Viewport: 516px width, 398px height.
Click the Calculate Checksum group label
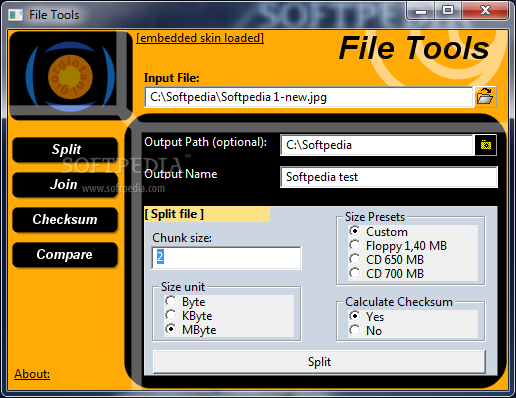[x=399, y=302]
